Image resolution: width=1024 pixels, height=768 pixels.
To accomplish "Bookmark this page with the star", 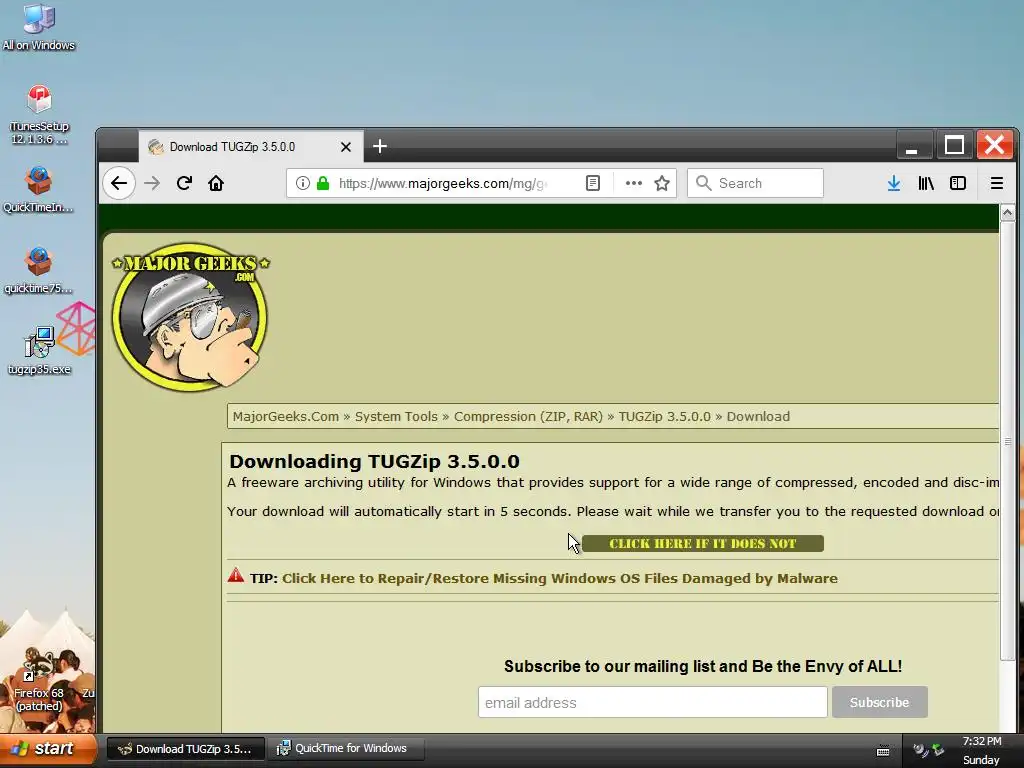I will coord(662,184).
